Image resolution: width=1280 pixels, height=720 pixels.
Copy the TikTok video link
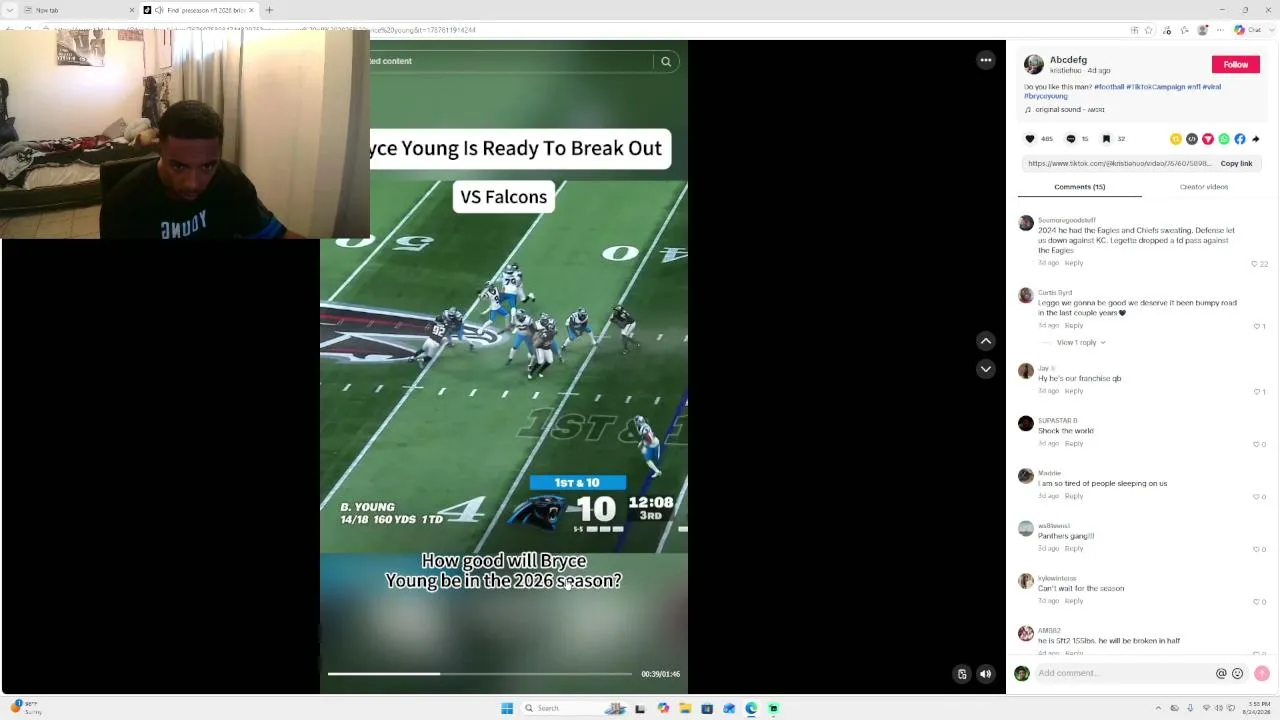[1236, 163]
